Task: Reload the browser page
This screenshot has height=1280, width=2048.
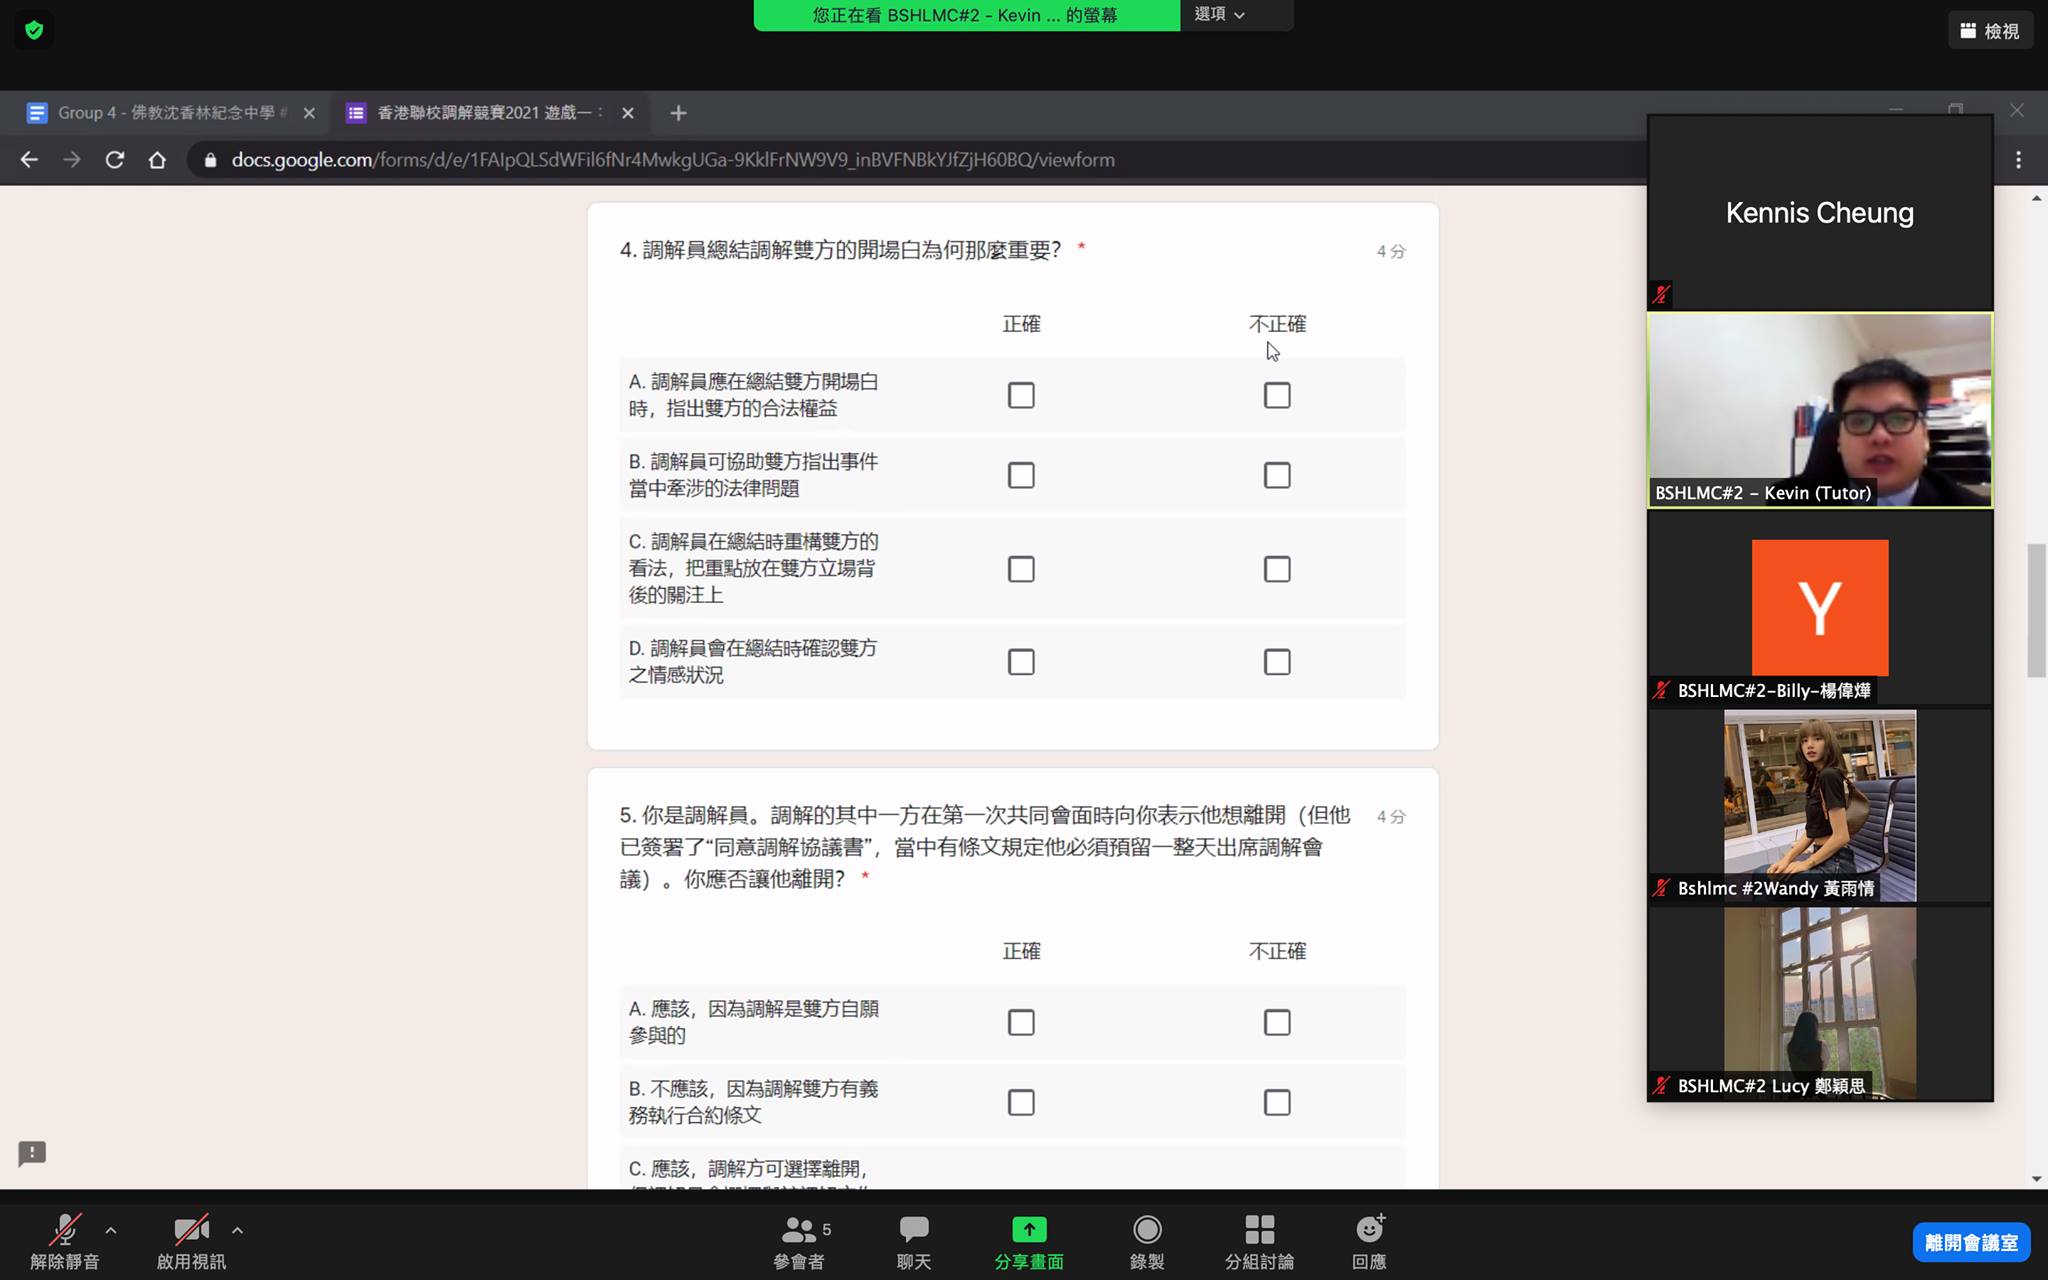Action: pyautogui.click(x=115, y=160)
